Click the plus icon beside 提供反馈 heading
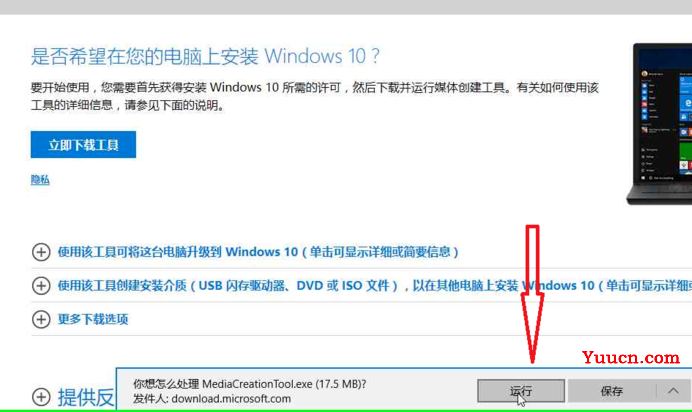Image resolution: width=692 pixels, height=412 pixels. [41, 397]
